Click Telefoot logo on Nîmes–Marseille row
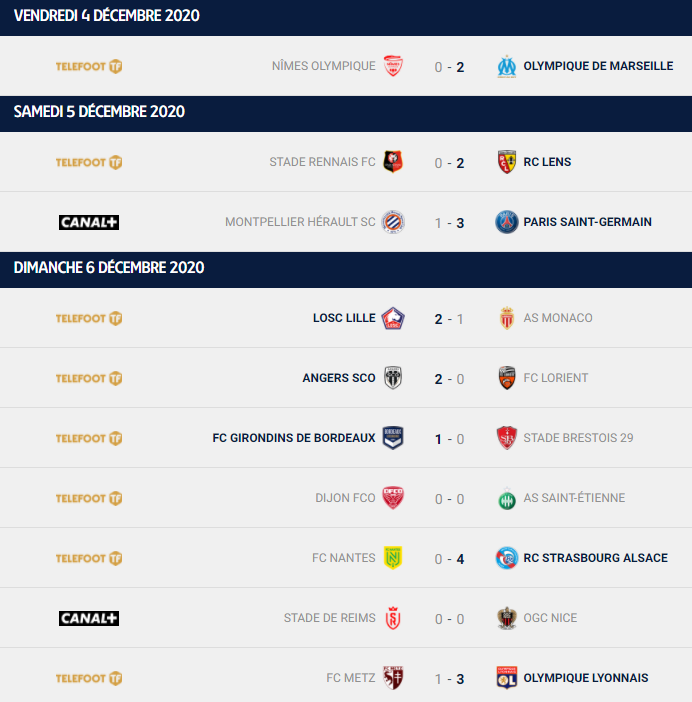The image size is (692, 702). click(89, 66)
